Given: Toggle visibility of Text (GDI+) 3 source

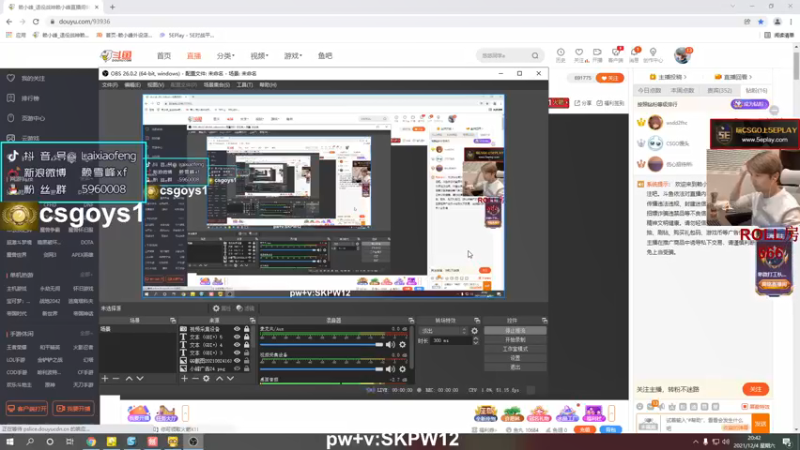Looking at the screenshot, I should tap(237, 353).
